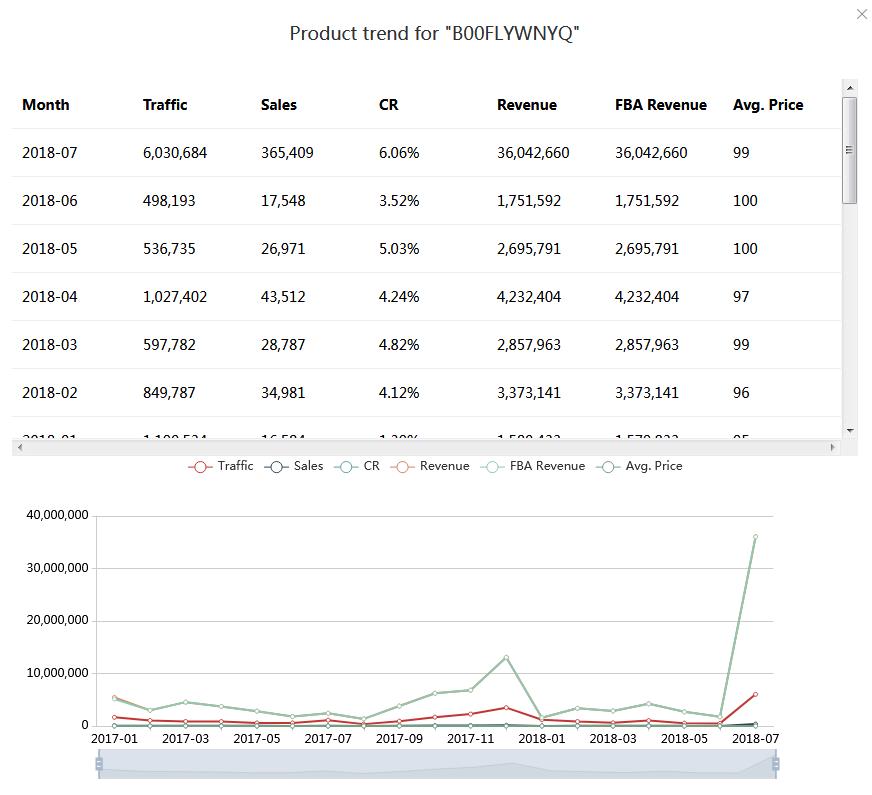Screen dimensions: 872x795
Task: Click the Month column header
Action: click(x=46, y=105)
